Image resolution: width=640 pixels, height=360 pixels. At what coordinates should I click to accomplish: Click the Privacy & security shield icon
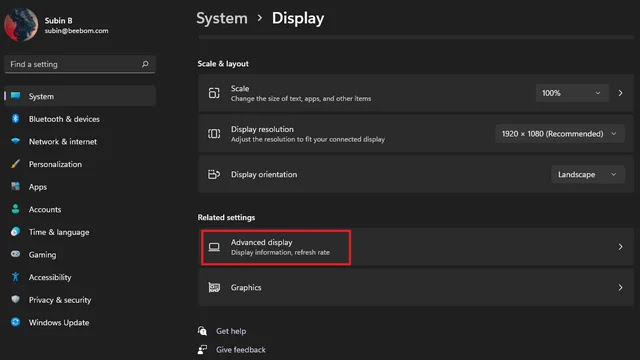[16, 299]
